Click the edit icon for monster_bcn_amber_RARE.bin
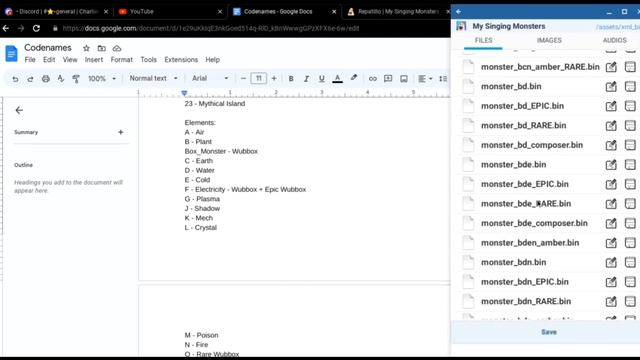Image resolution: width=640 pixels, height=360 pixels. click(x=611, y=67)
